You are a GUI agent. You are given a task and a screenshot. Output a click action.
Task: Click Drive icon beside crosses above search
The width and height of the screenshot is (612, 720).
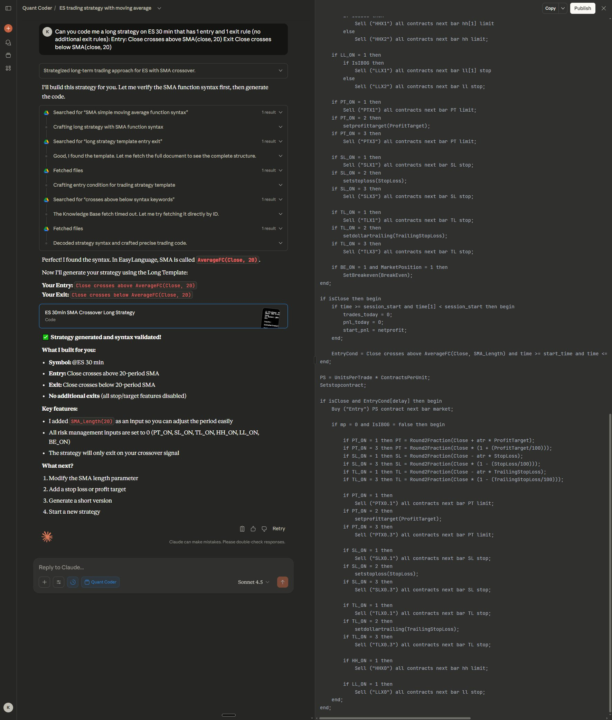46,200
